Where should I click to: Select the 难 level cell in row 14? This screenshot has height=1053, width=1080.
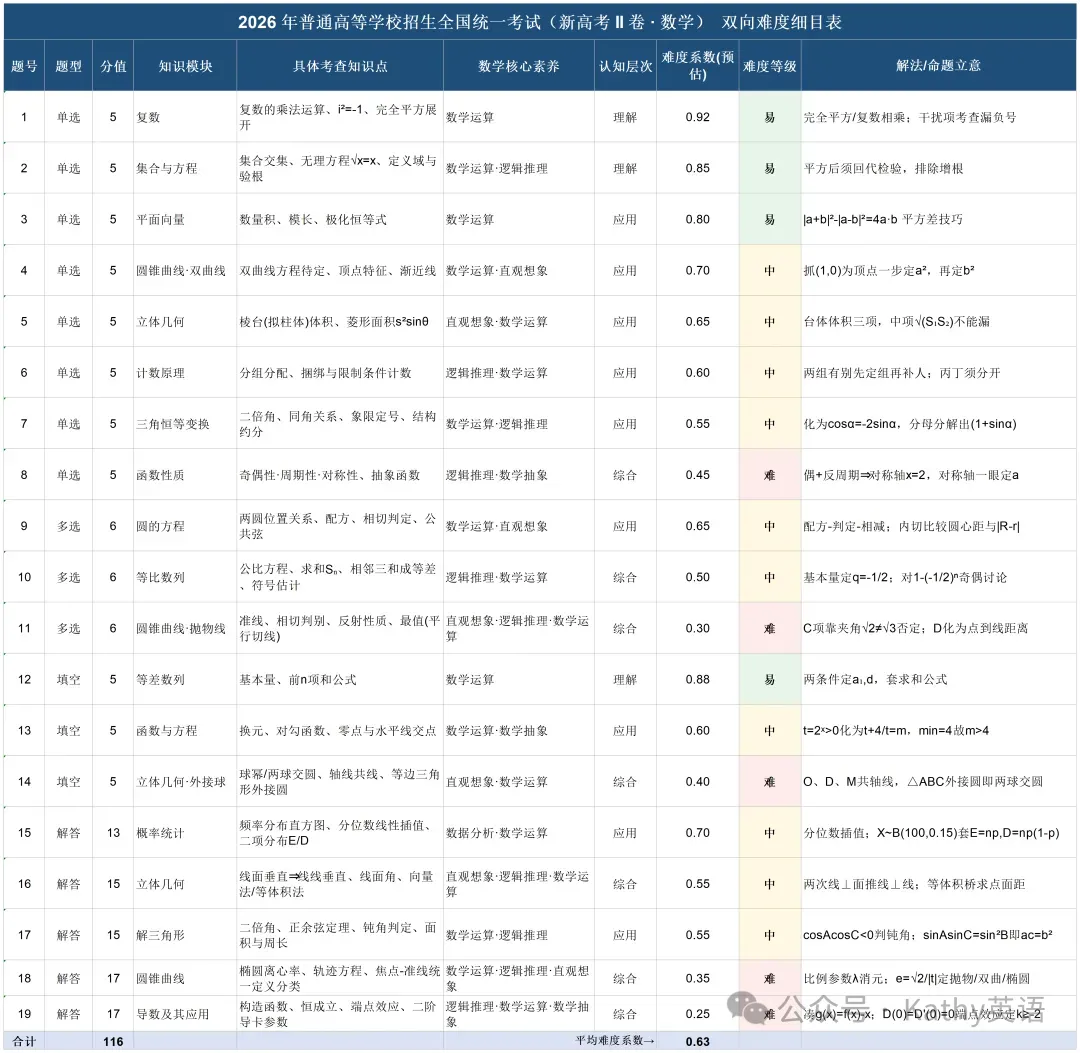tap(770, 782)
